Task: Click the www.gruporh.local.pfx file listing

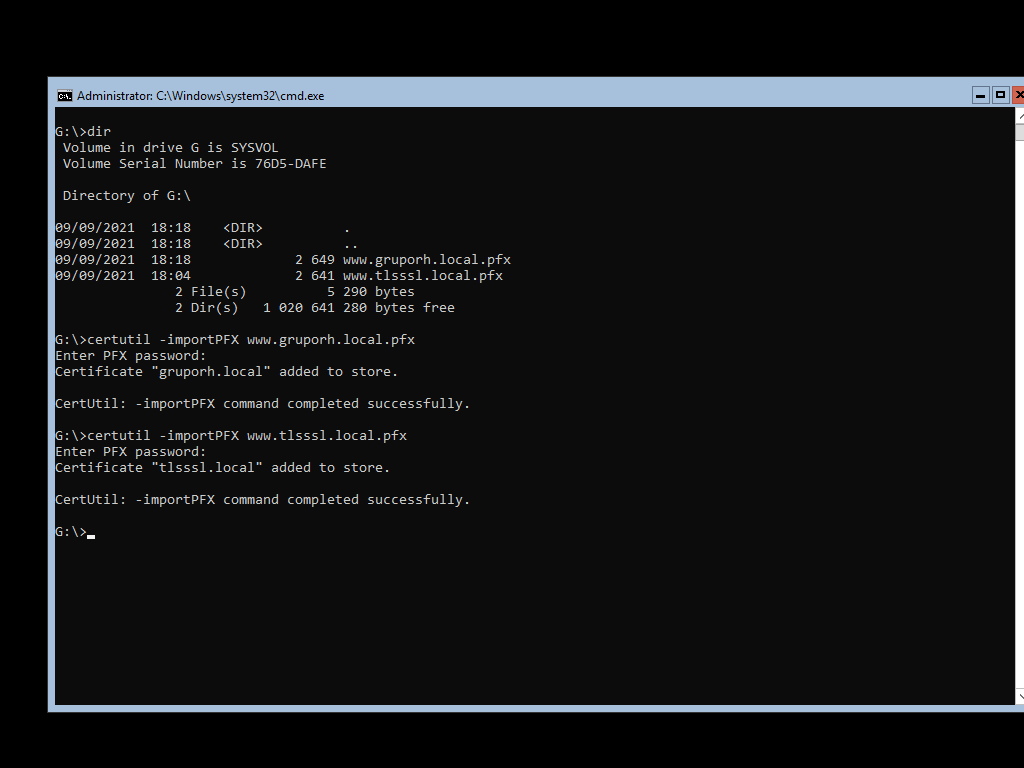Action: pyautogui.click(x=426, y=260)
